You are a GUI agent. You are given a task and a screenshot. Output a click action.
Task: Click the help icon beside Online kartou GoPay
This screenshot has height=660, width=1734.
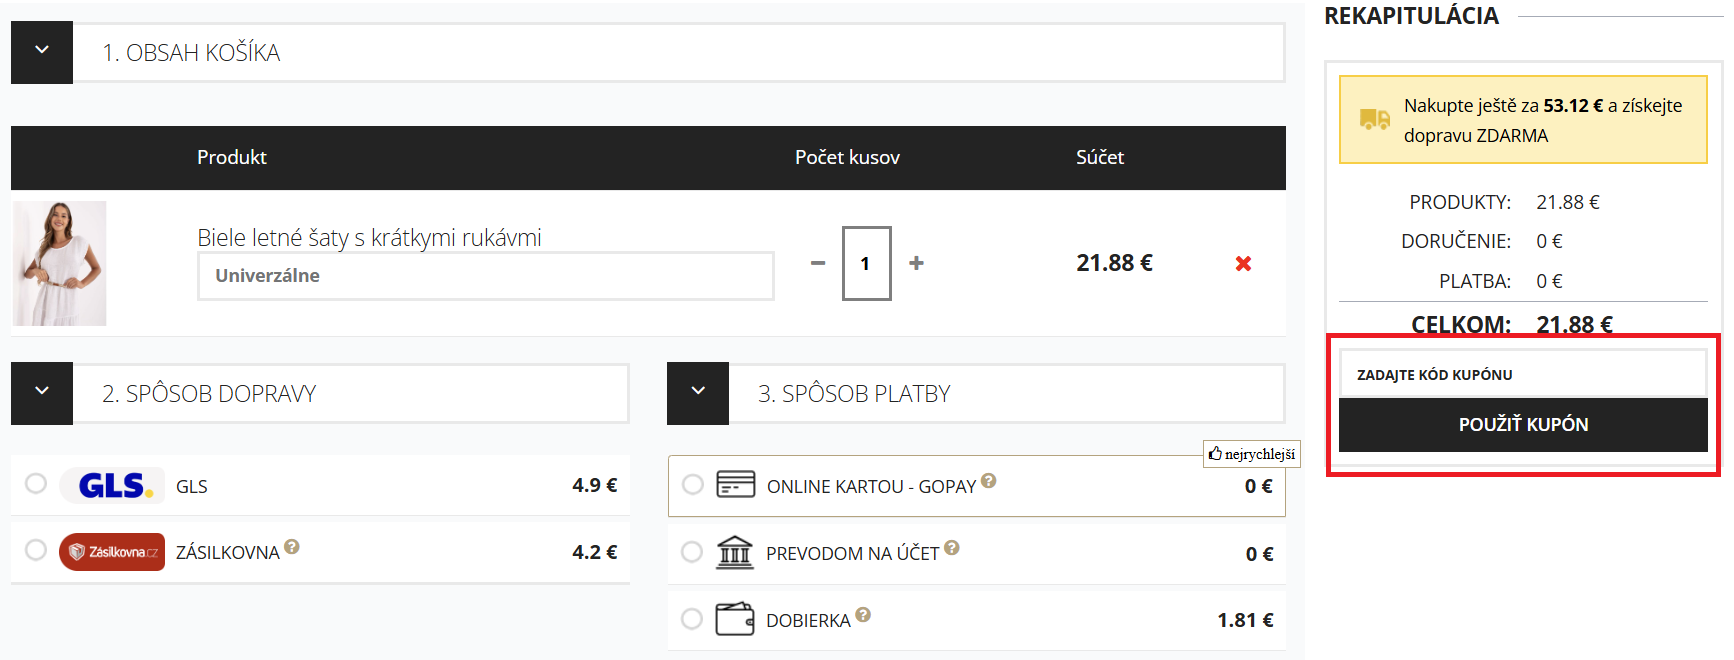coord(988,480)
